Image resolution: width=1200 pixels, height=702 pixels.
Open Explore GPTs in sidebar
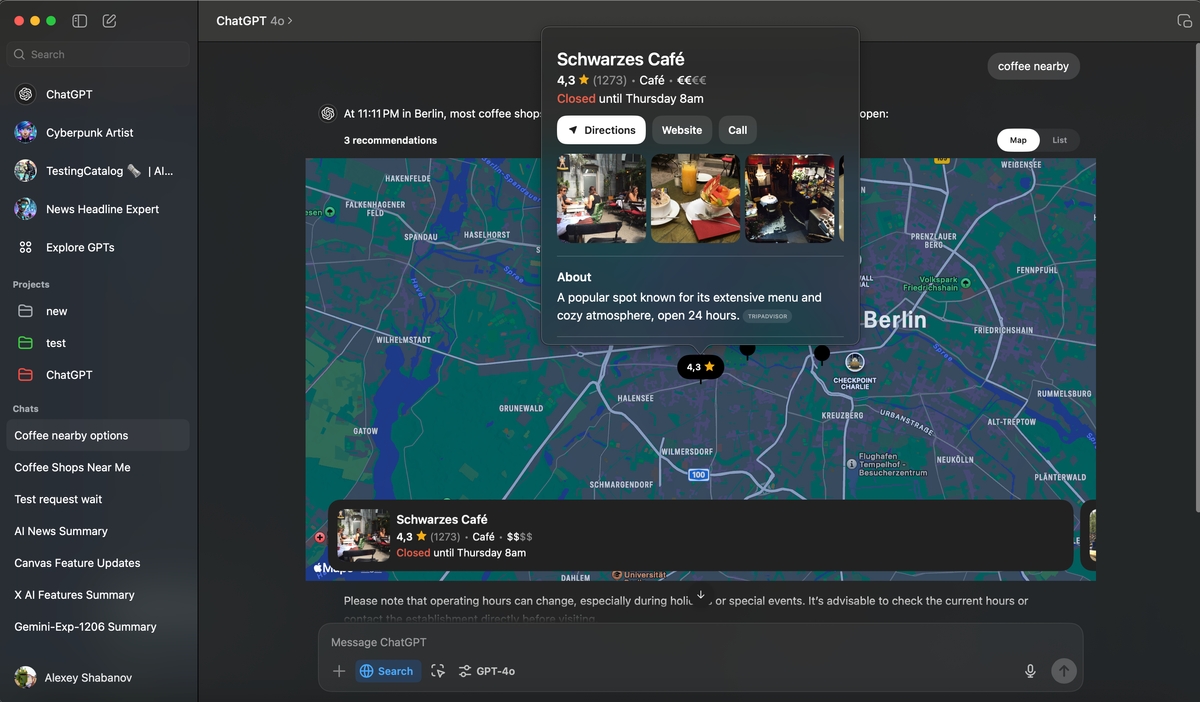tap(79, 247)
